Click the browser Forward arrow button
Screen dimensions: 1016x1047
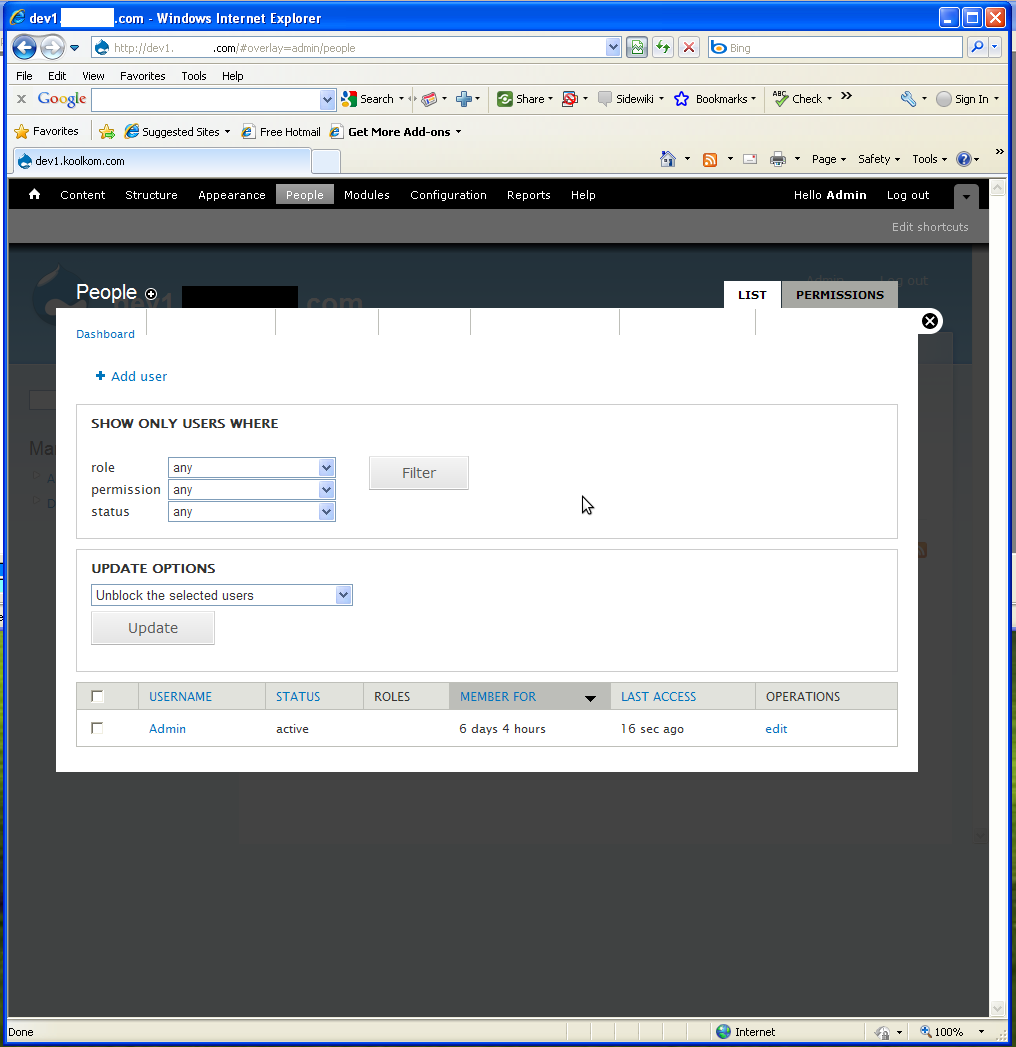pos(52,47)
